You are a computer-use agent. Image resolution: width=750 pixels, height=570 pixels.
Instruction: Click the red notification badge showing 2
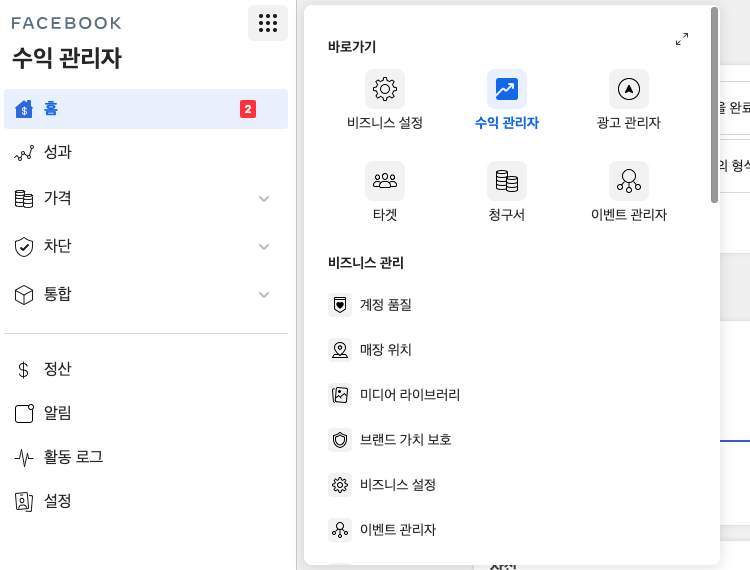(x=248, y=109)
